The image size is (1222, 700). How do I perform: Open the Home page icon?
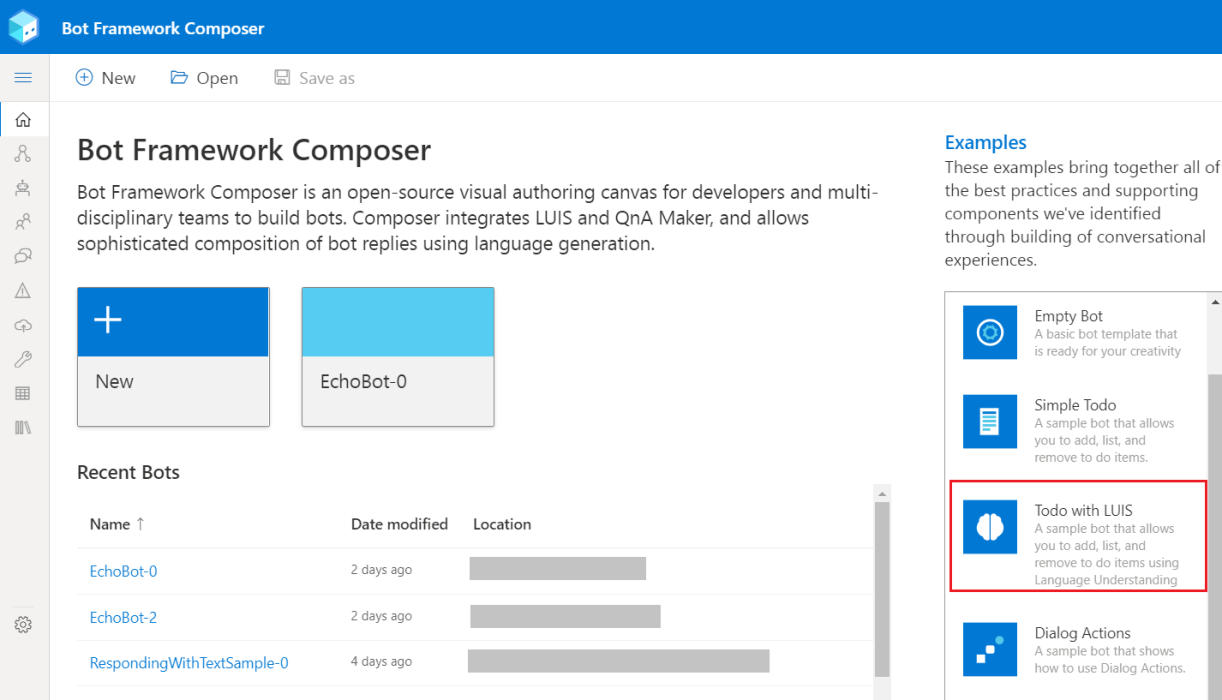(23, 120)
